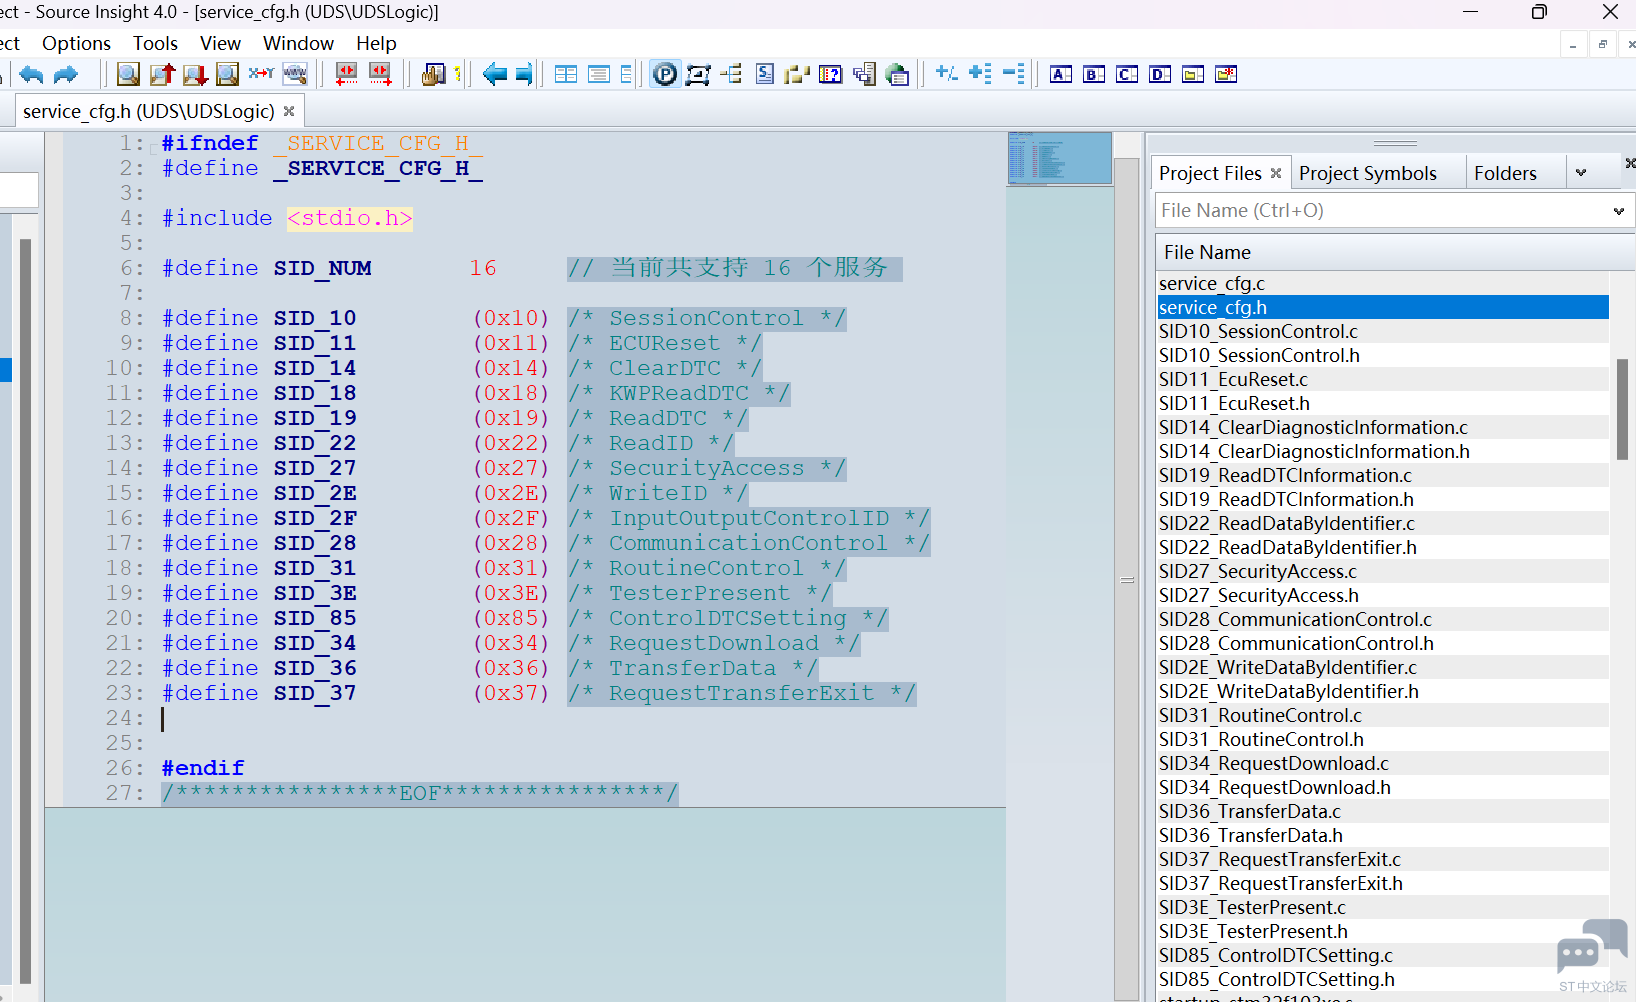The image size is (1636, 1002).
Task: Click the help question-mark window icon
Action: tap(830, 74)
